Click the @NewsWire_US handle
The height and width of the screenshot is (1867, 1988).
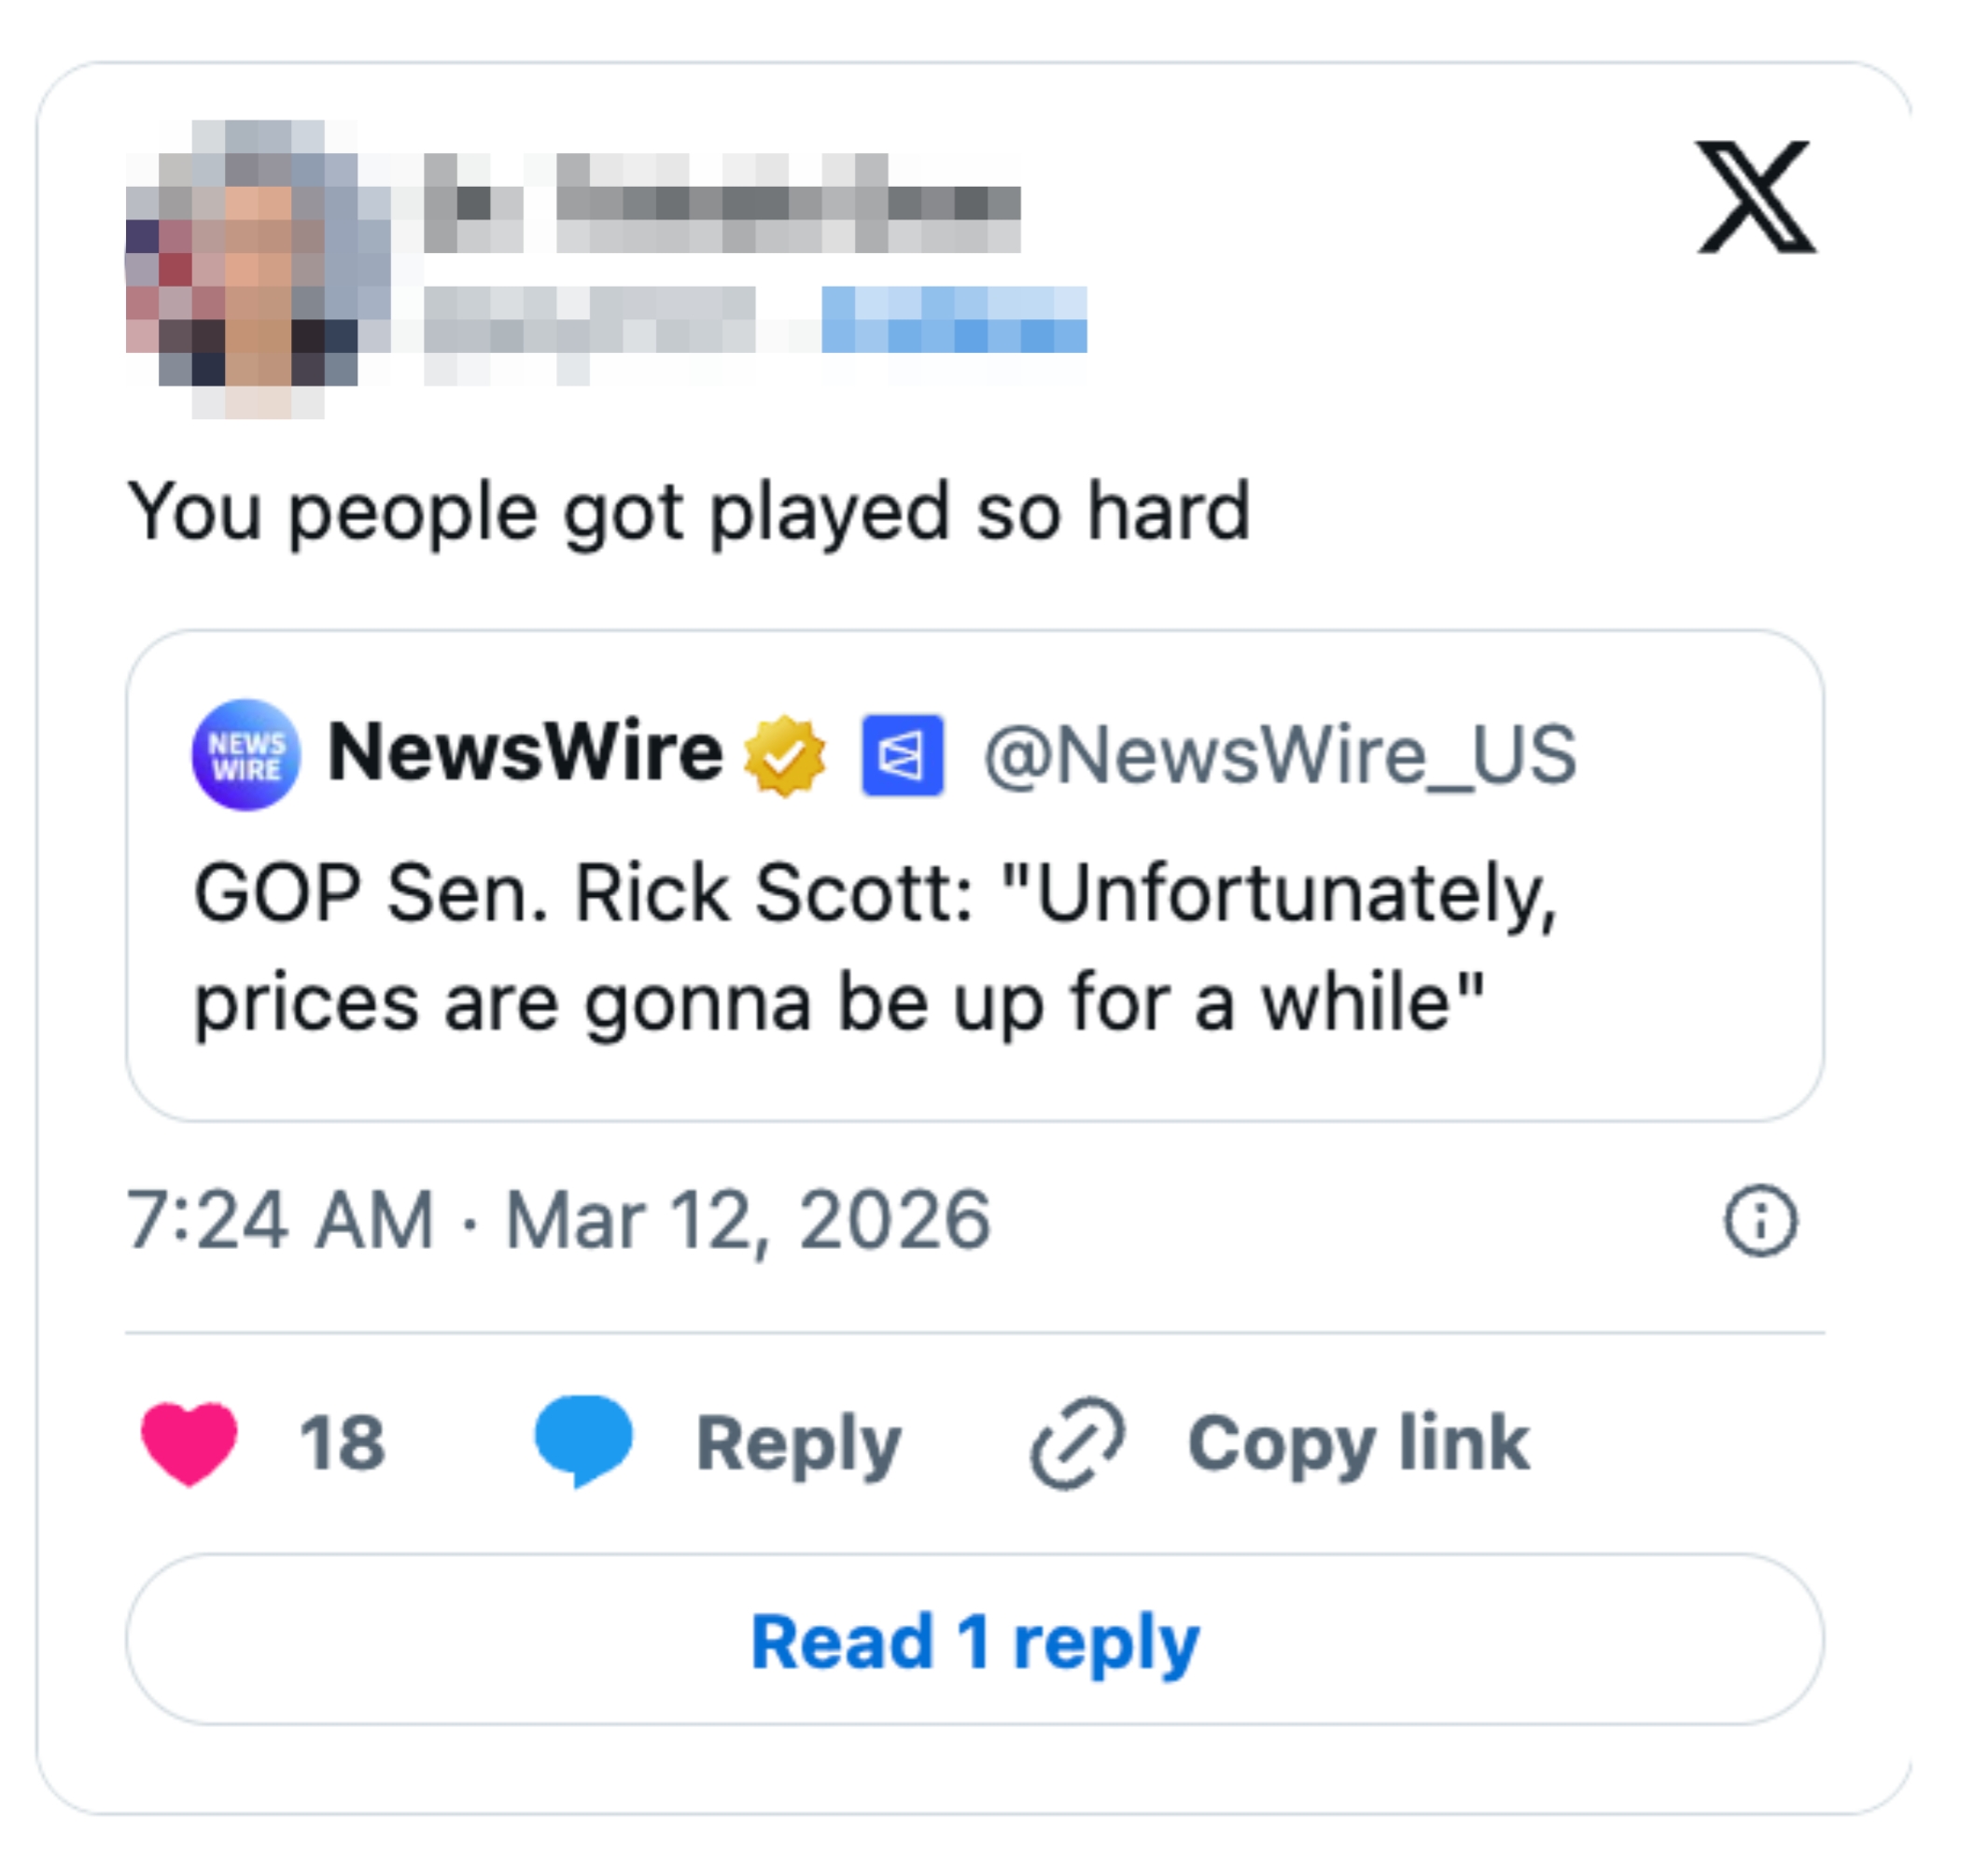(x=1279, y=755)
